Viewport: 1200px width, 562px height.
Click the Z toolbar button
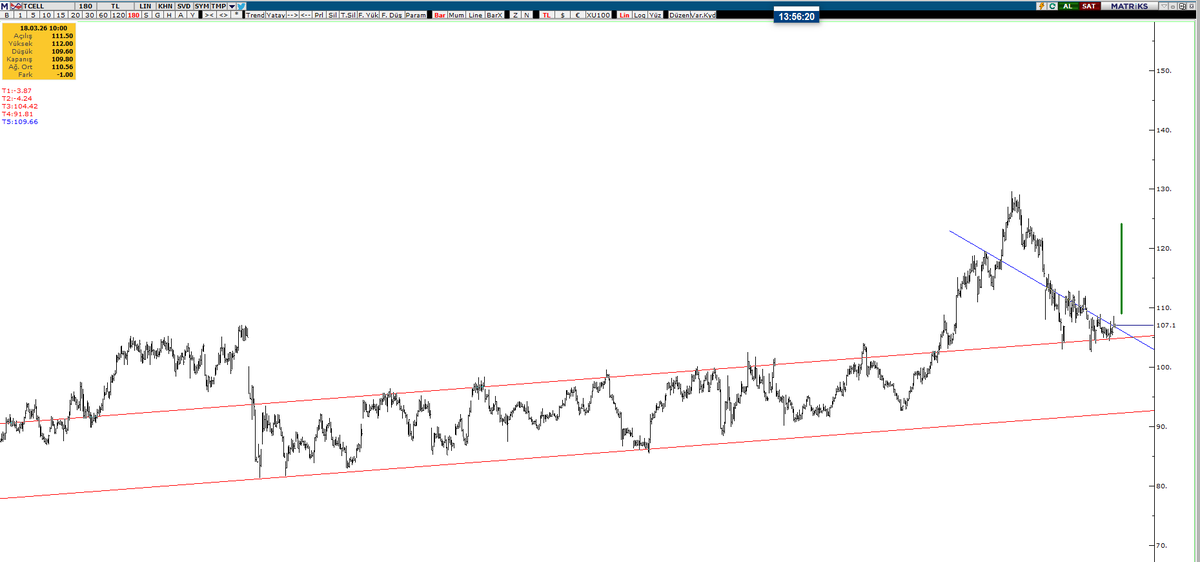pyautogui.click(x=515, y=16)
